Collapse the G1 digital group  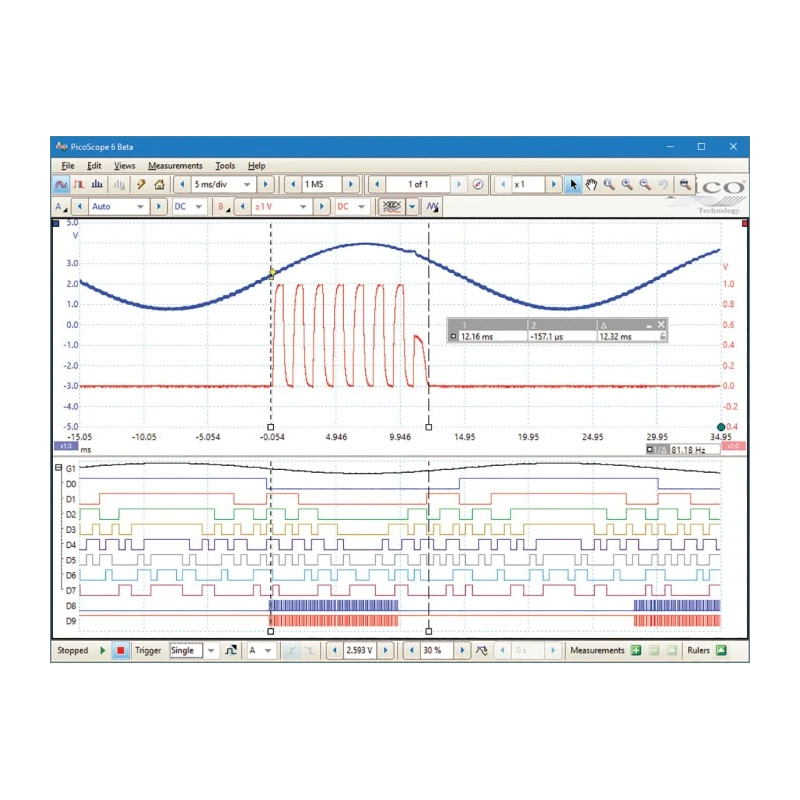pyautogui.click(x=58, y=468)
